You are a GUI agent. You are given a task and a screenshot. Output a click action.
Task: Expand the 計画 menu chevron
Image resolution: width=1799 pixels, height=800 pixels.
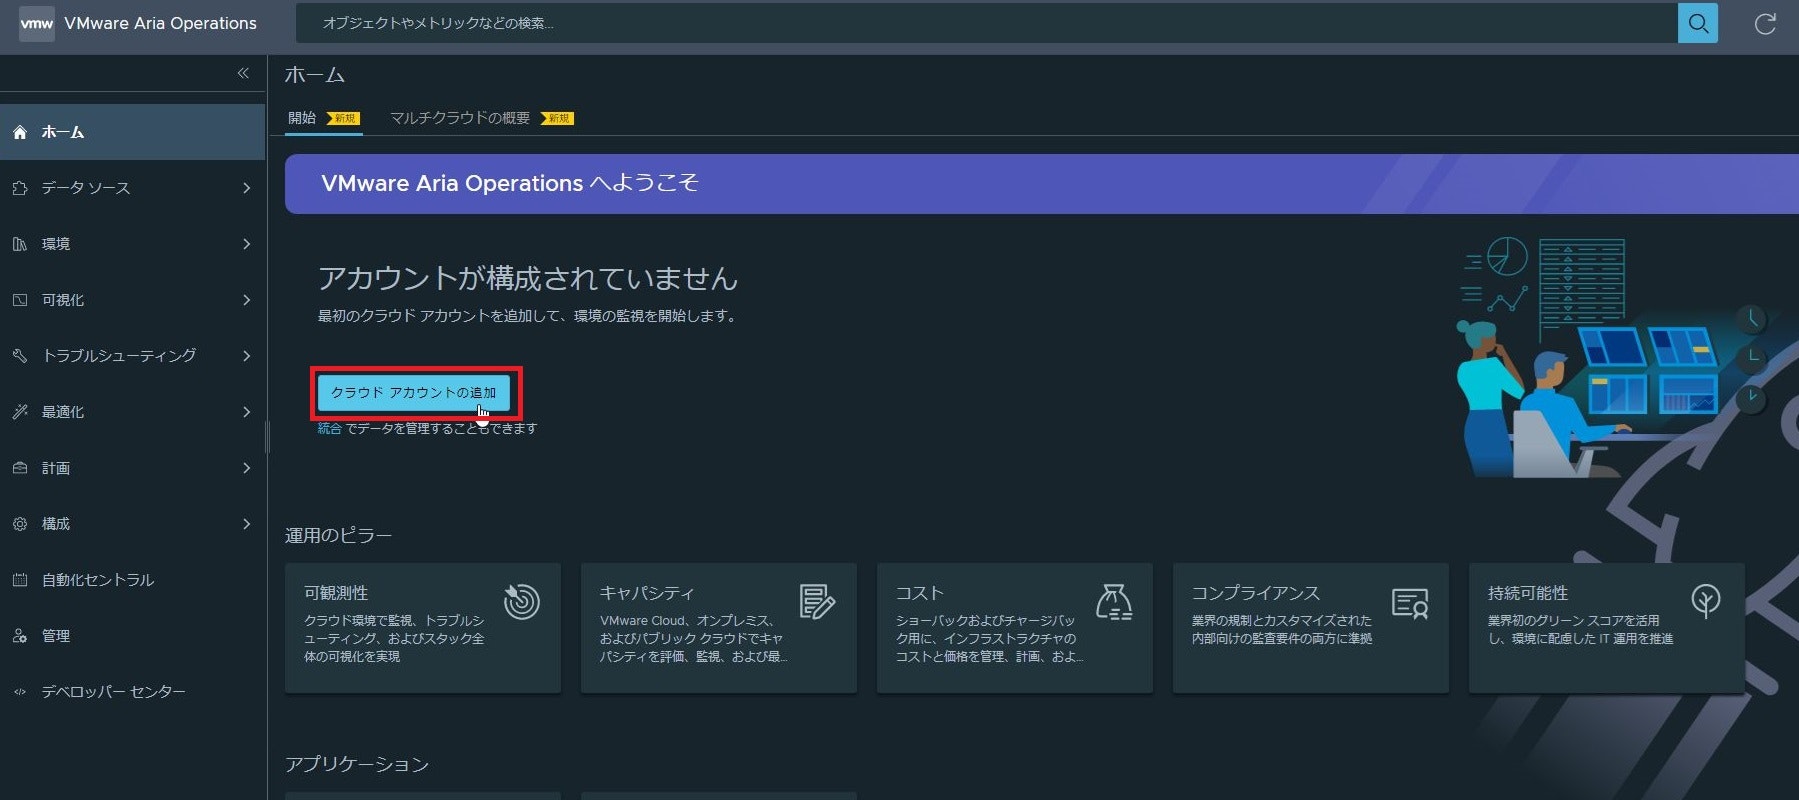coord(246,468)
